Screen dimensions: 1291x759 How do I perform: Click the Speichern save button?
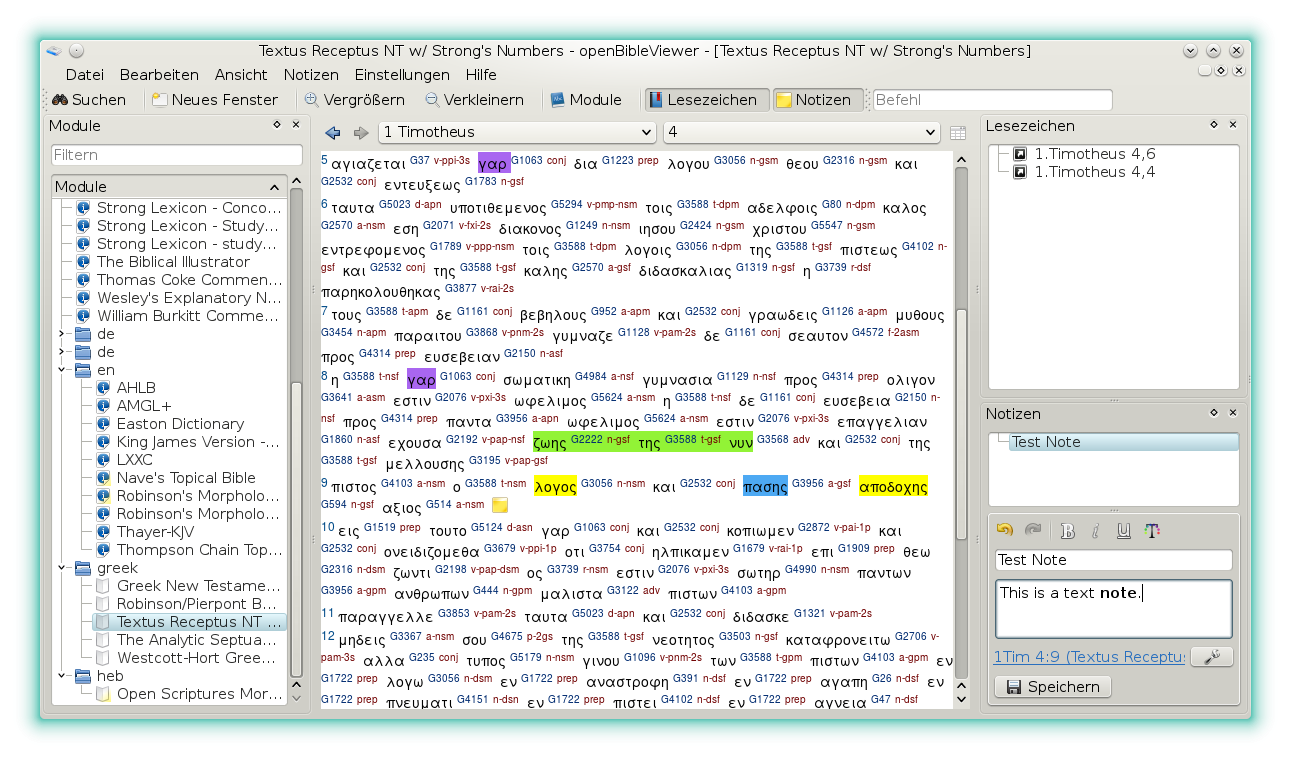click(x=1053, y=687)
